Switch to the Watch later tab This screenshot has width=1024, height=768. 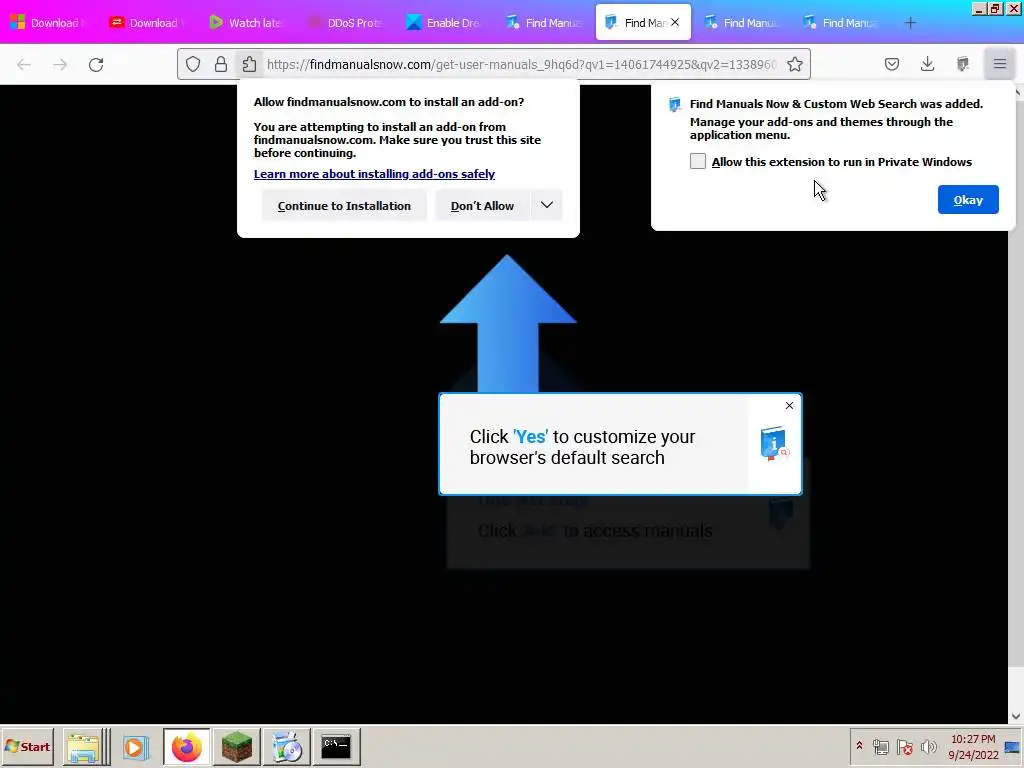(246, 23)
